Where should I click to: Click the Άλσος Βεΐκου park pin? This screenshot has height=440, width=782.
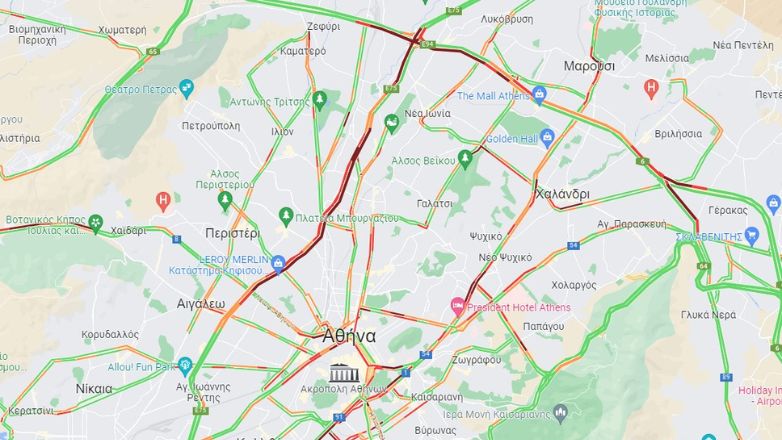[465, 160]
